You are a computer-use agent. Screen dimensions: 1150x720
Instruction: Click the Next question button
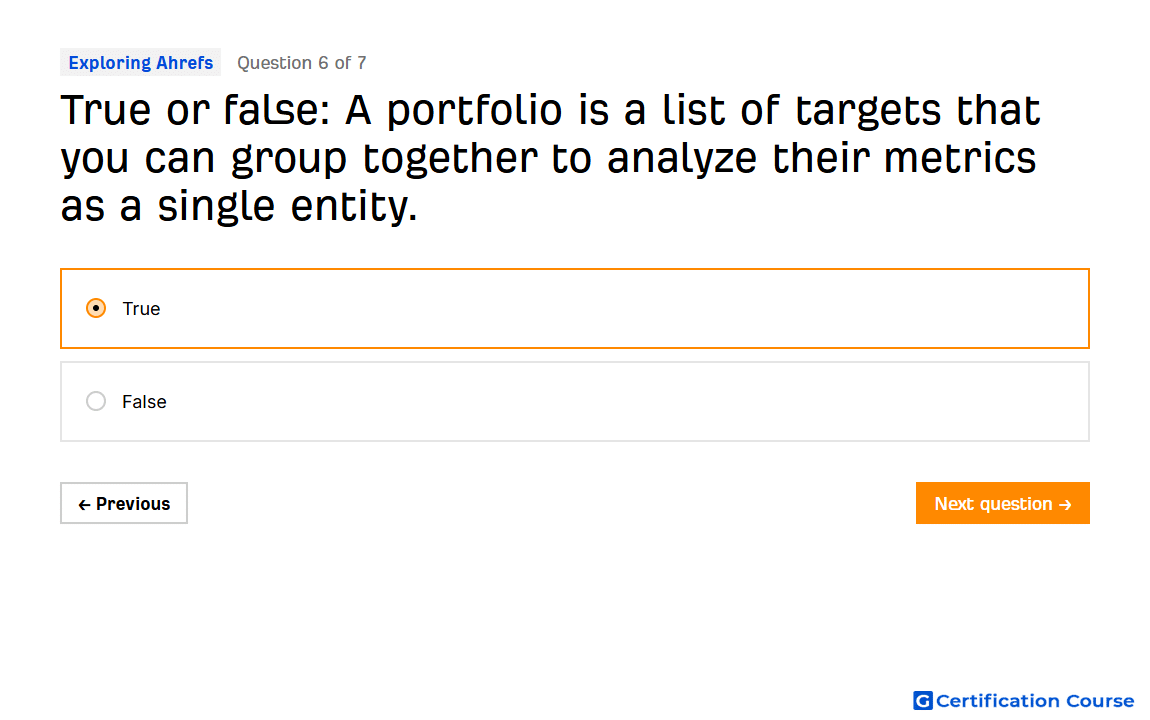(x=1002, y=503)
